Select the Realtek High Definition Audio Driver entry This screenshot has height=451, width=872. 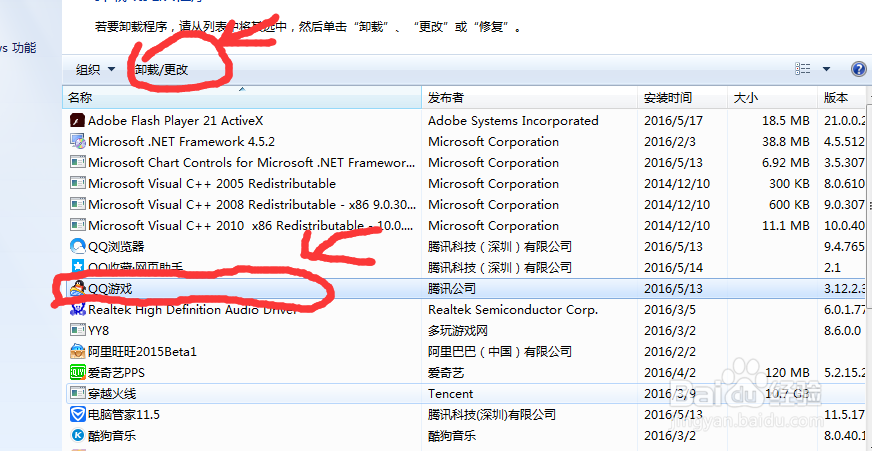coord(192,309)
